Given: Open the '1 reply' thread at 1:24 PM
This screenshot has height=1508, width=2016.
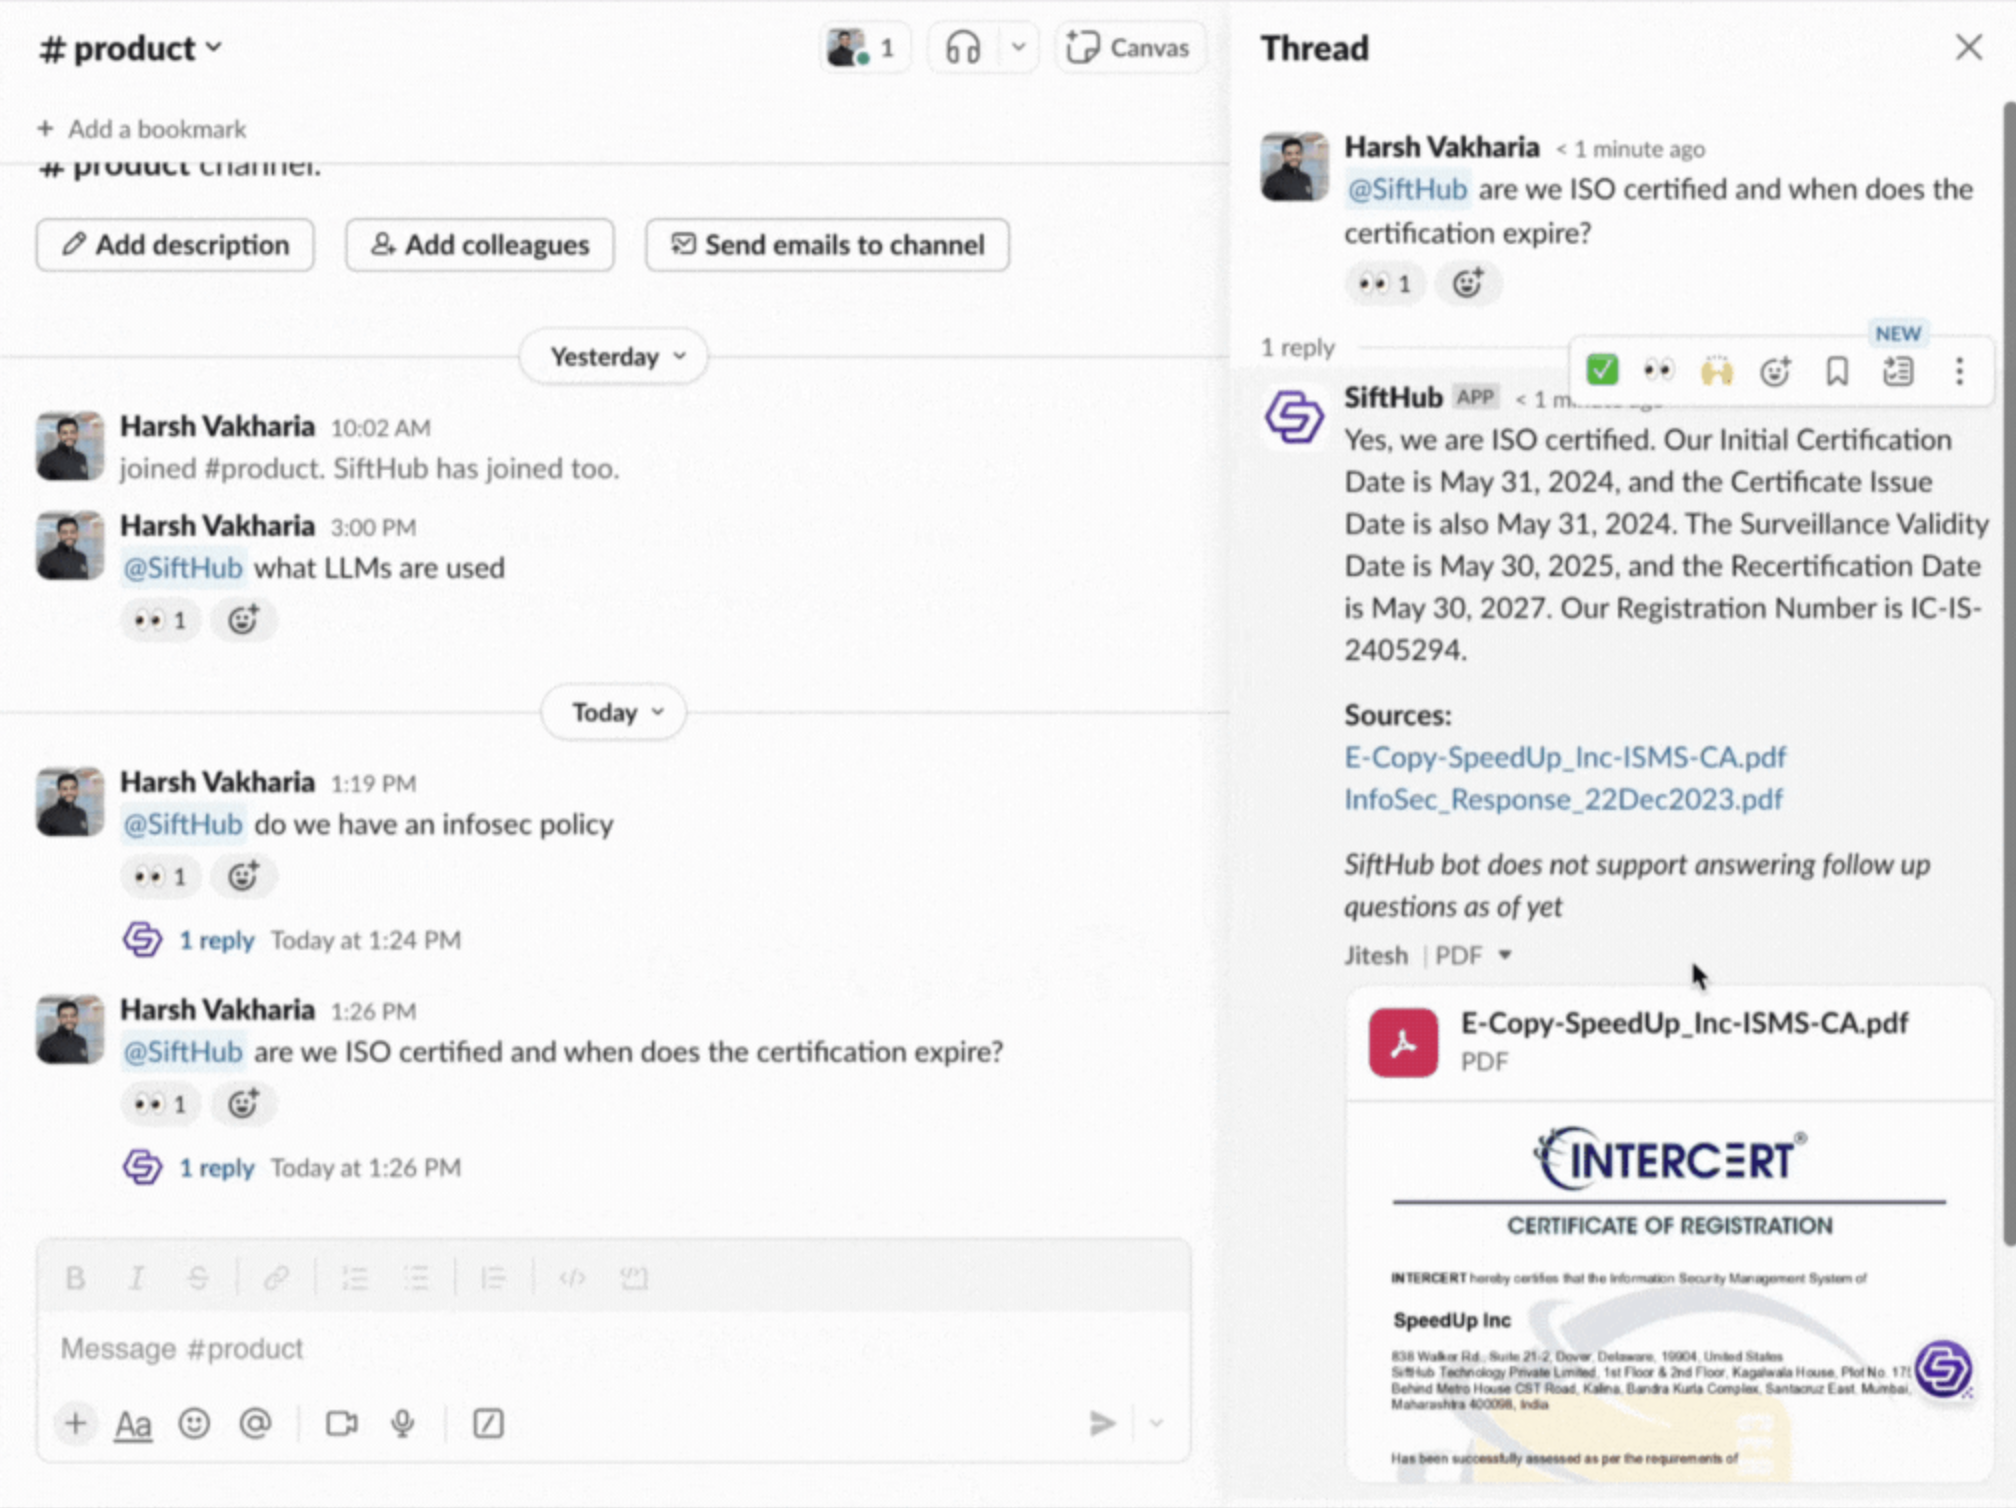Looking at the screenshot, I should point(216,940).
